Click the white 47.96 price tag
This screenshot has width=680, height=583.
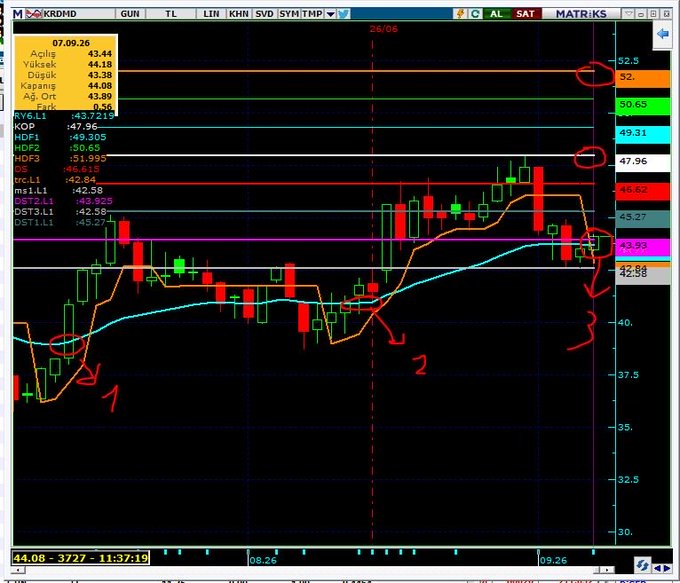(x=643, y=163)
